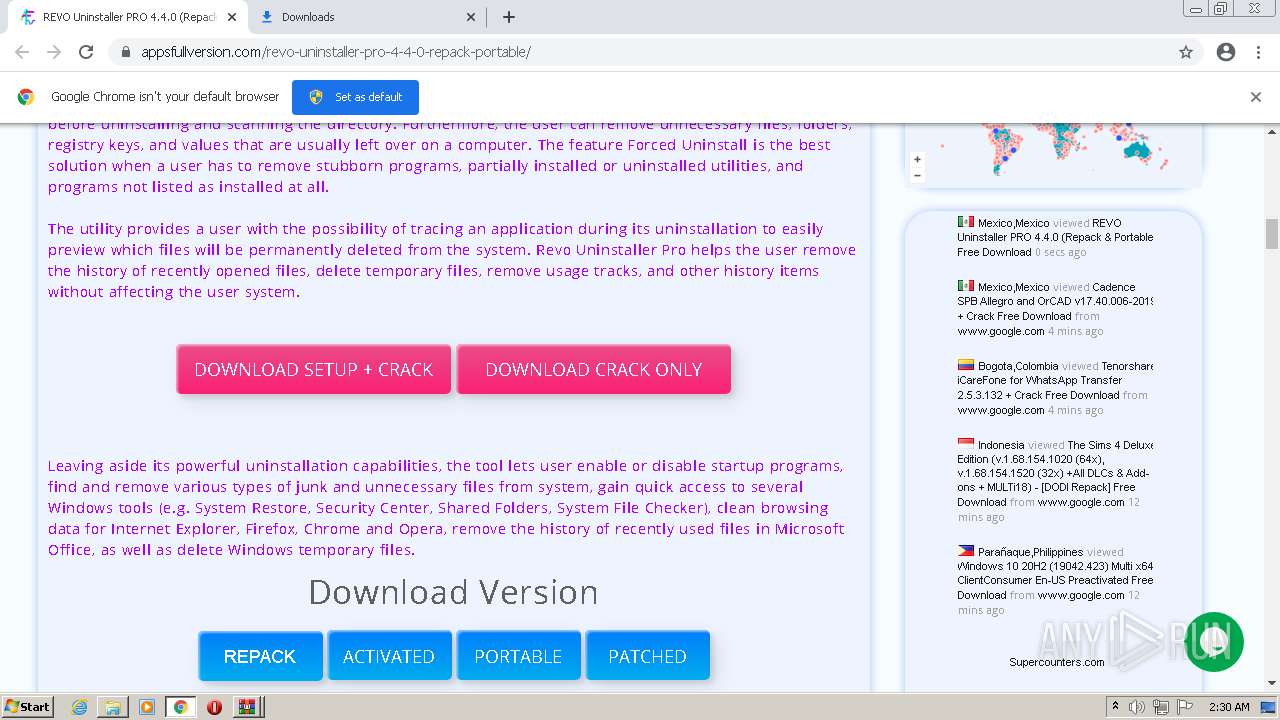The height and width of the screenshot is (720, 1280).
Task: Open a new browser tab
Action: click(x=509, y=17)
